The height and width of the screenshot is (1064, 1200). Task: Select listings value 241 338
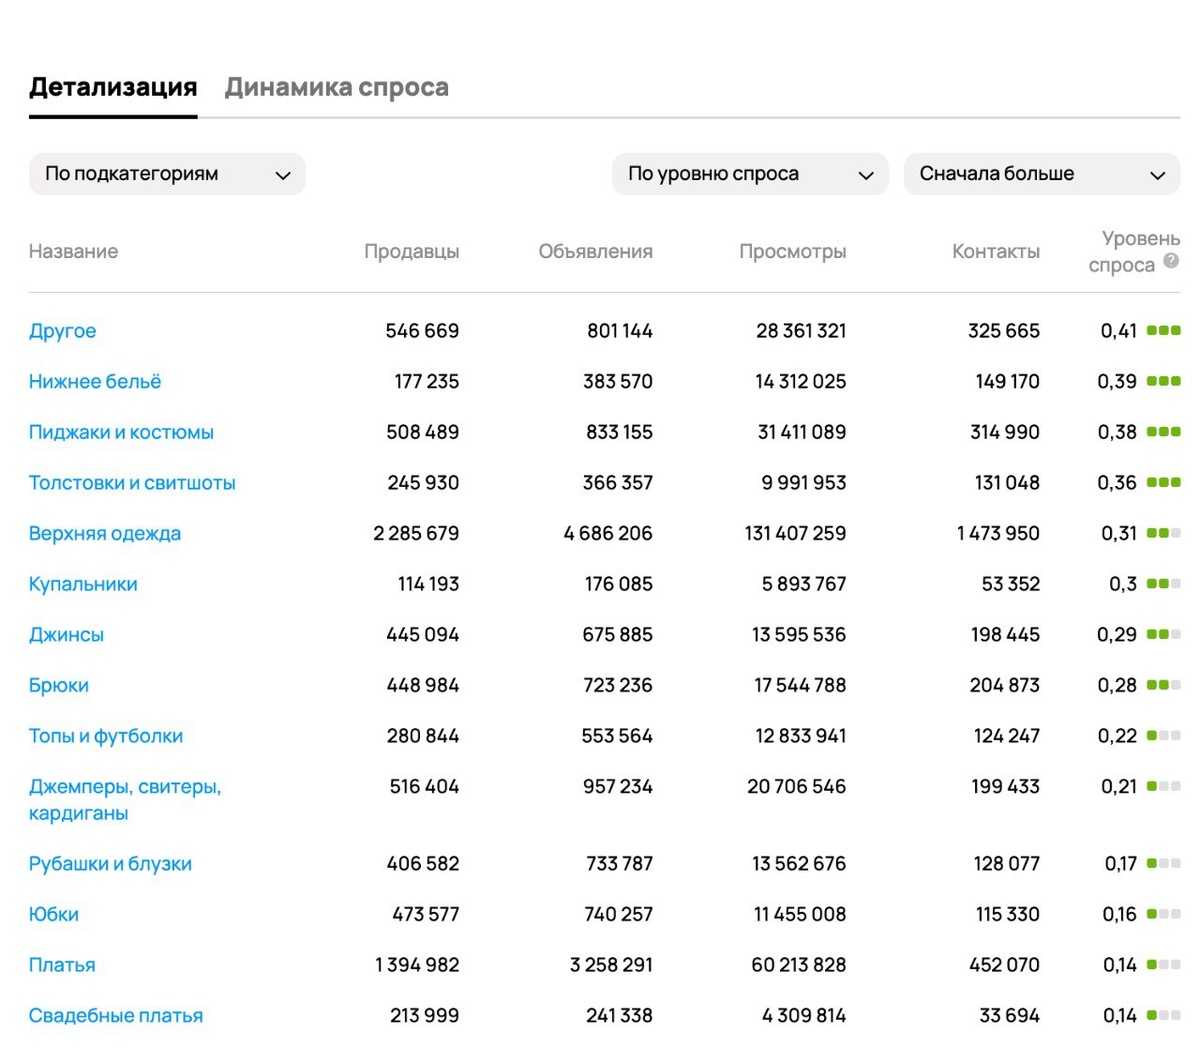point(619,1016)
